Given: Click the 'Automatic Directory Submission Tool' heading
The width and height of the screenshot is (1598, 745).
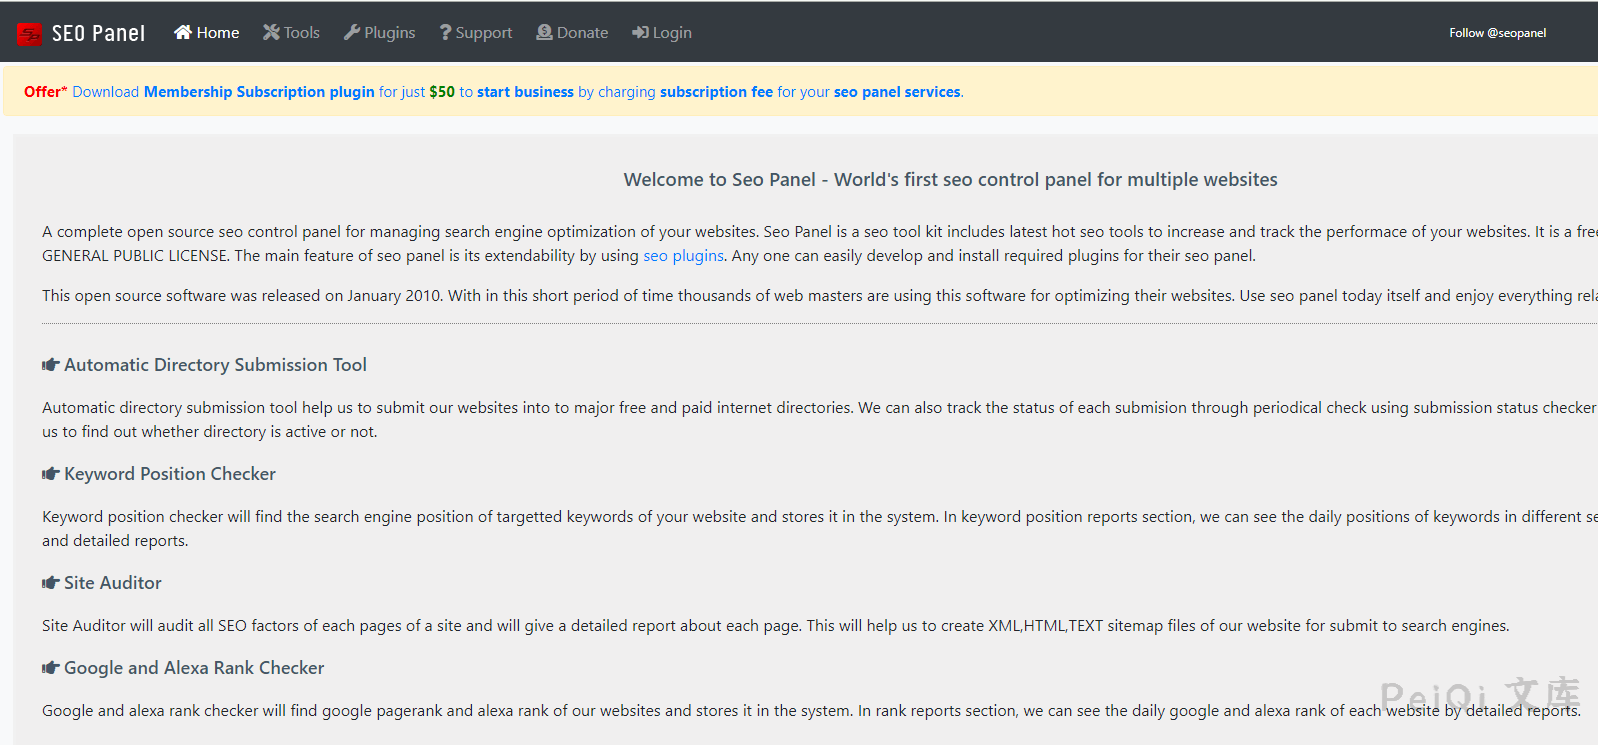Looking at the screenshot, I should [x=215, y=365].
